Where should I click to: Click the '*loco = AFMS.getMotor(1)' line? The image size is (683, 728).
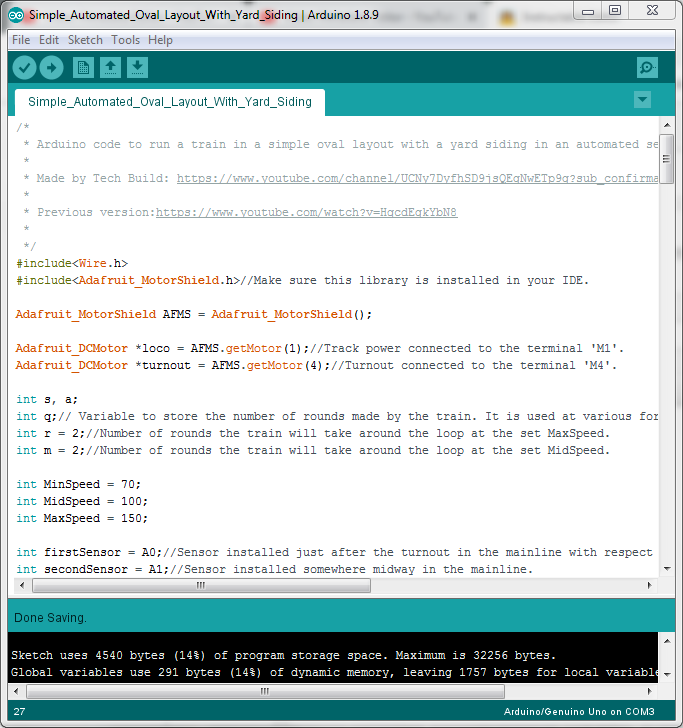pyautogui.click(x=319, y=348)
